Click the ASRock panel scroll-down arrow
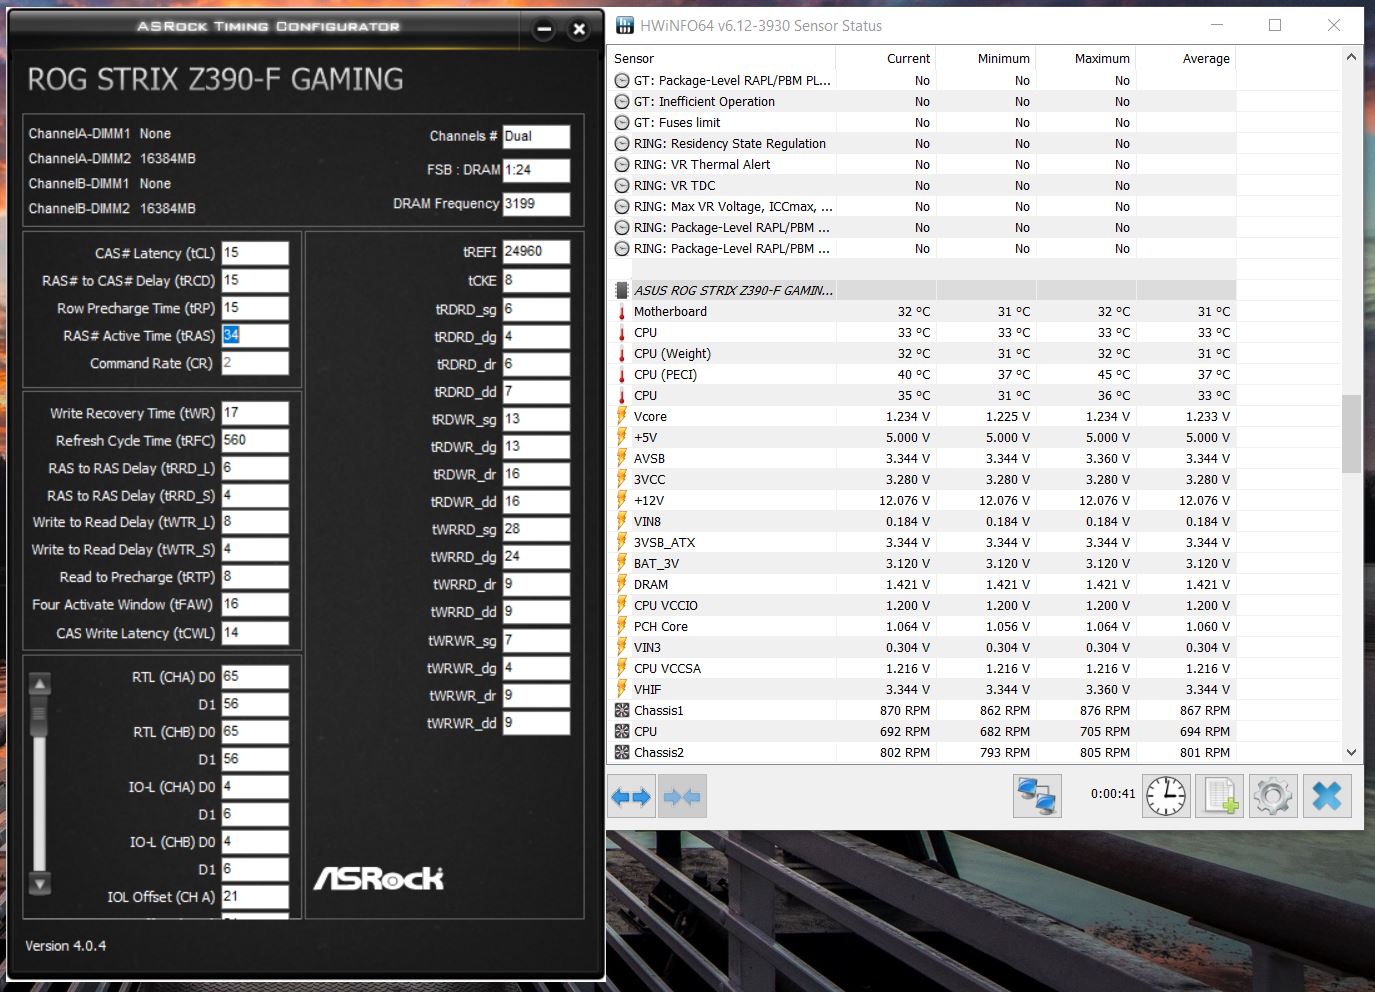Screen dimensions: 1375x992 (x=40, y=883)
